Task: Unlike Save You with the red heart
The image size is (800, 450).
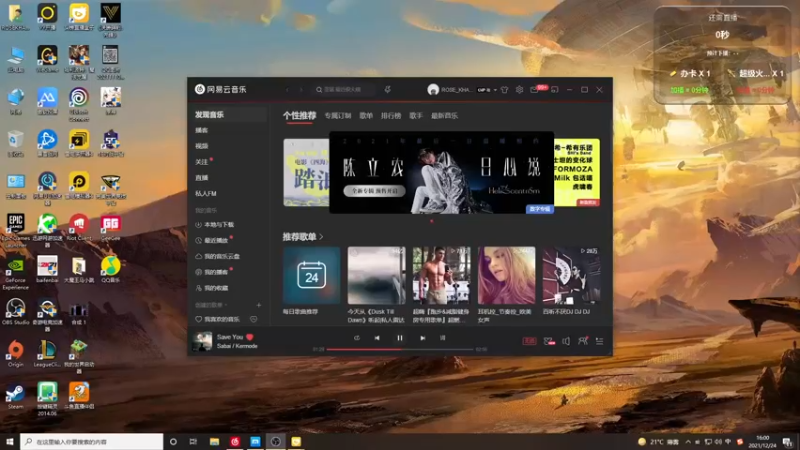Action: click(x=249, y=337)
